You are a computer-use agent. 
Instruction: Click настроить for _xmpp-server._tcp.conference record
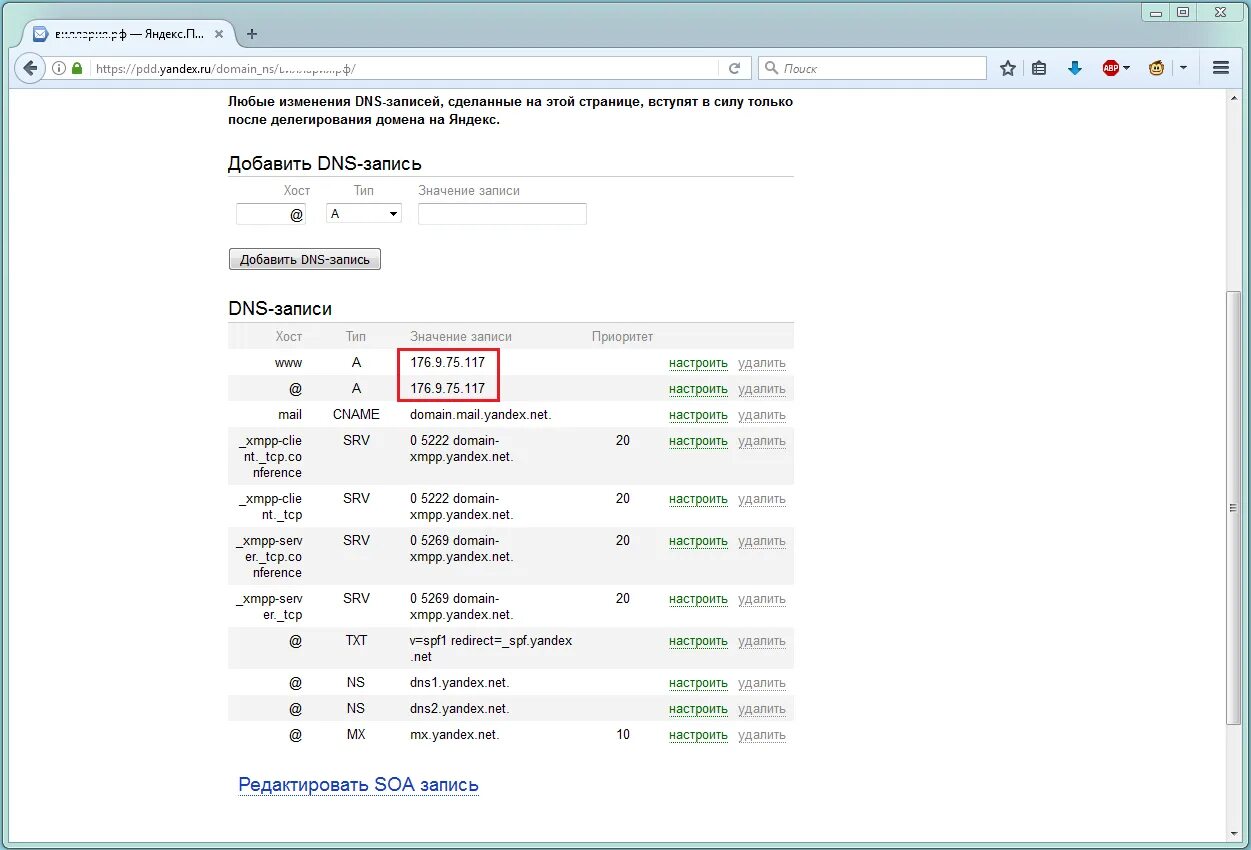click(x=698, y=541)
